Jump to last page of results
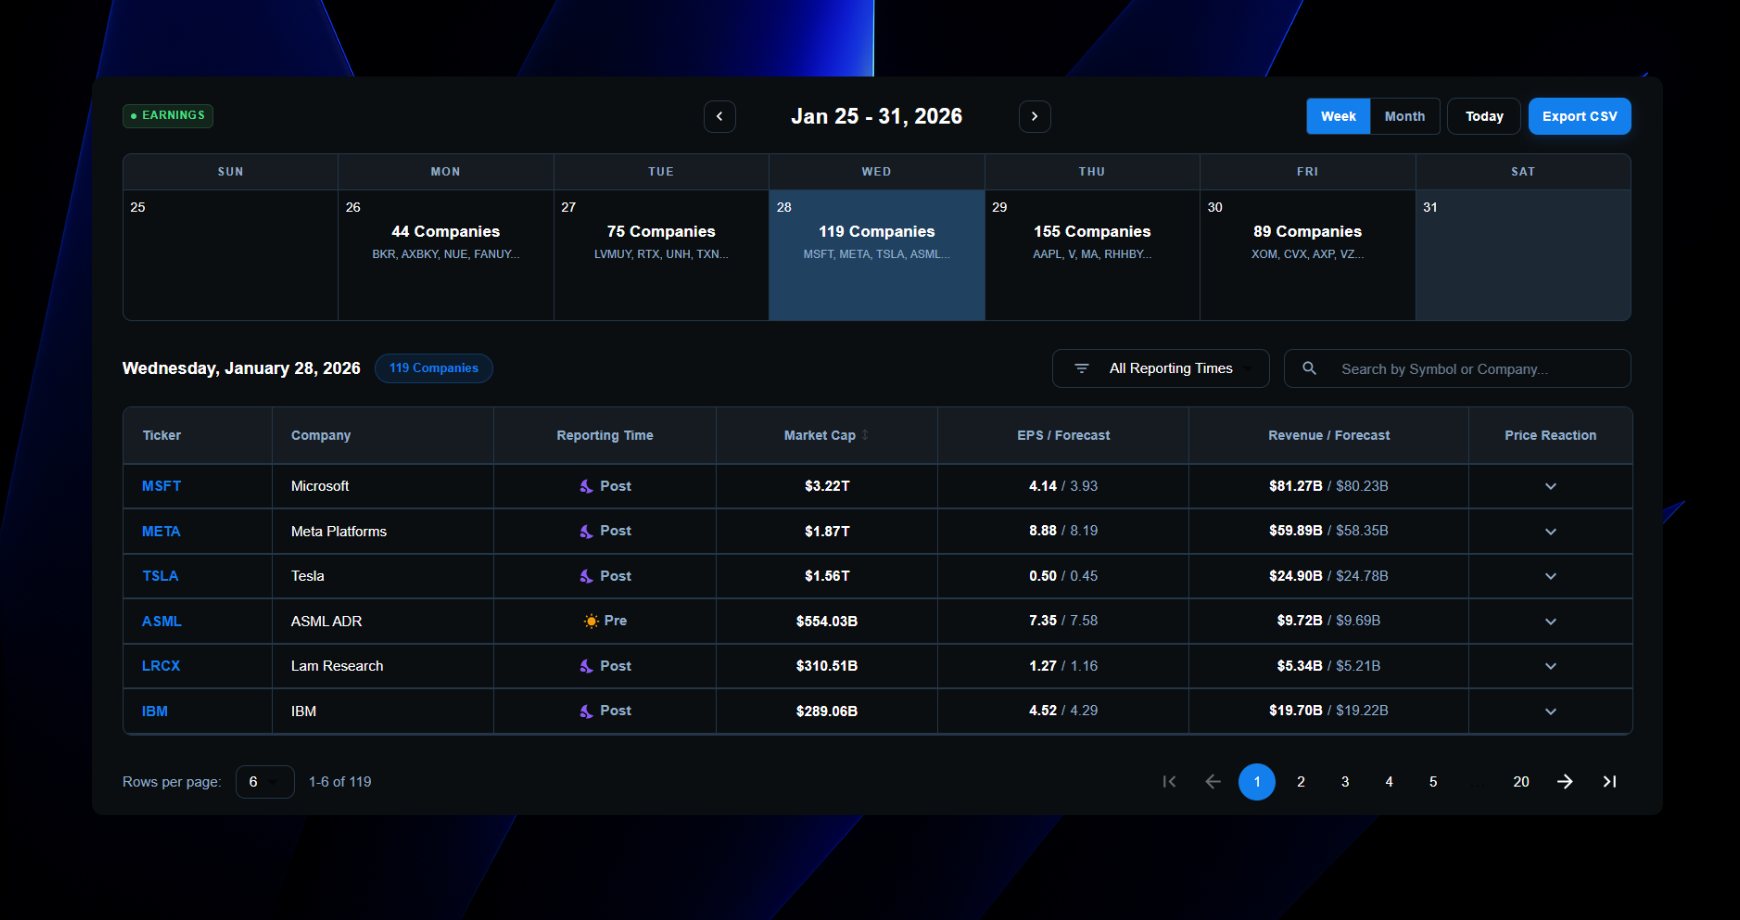 1609,782
